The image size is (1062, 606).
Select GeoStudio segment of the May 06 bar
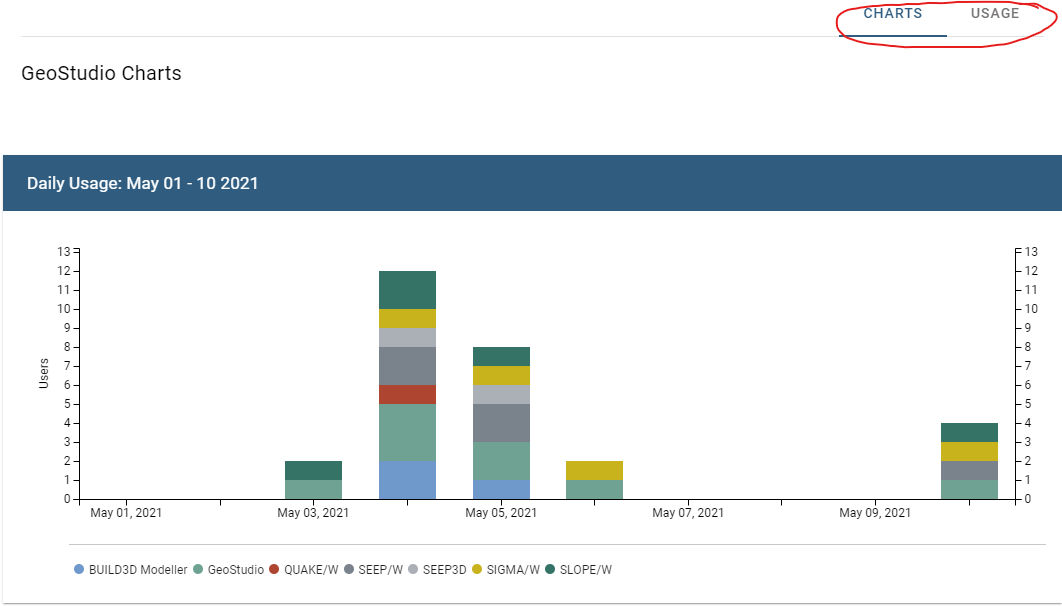[595, 490]
